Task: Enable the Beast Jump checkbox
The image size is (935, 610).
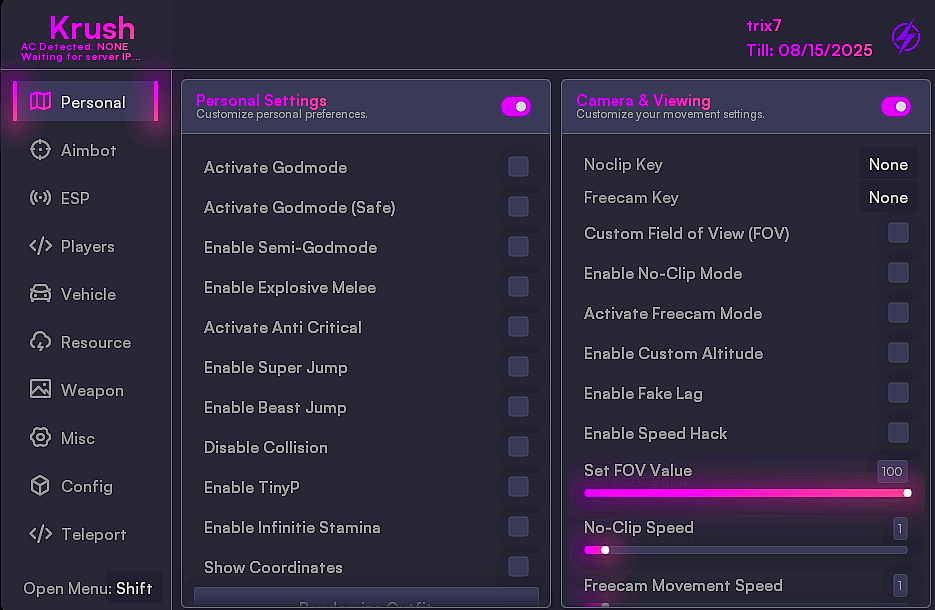Action: [x=518, y=407]
